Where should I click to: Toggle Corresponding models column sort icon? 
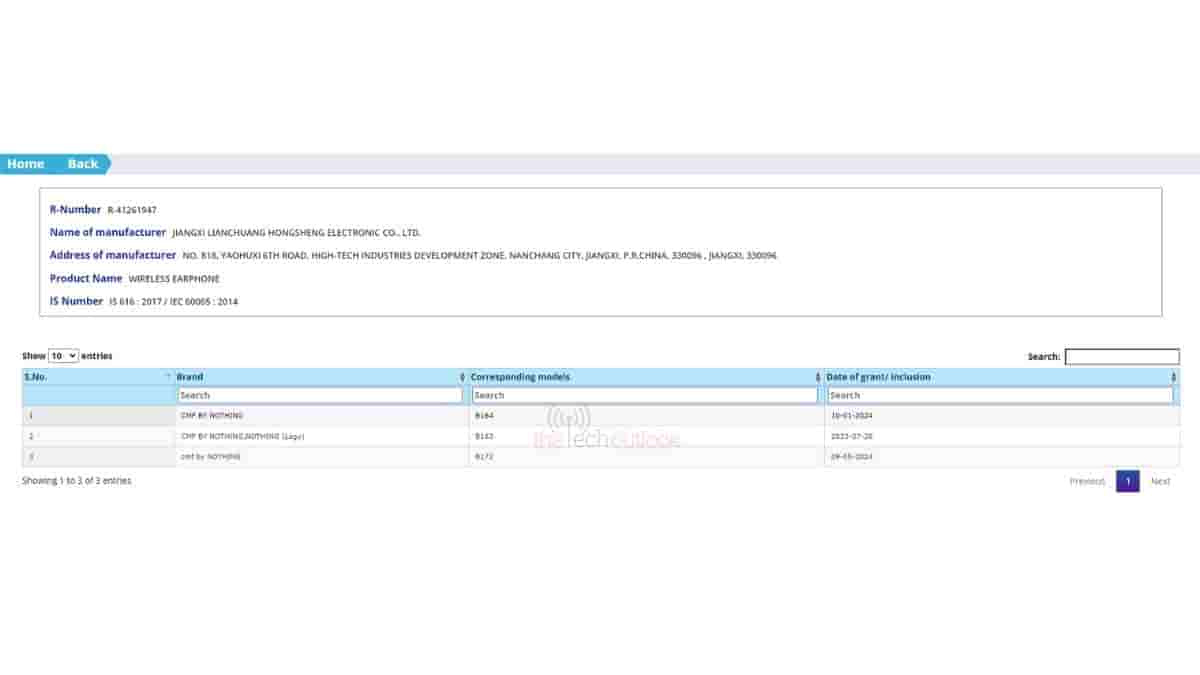[x=818, y=377]
